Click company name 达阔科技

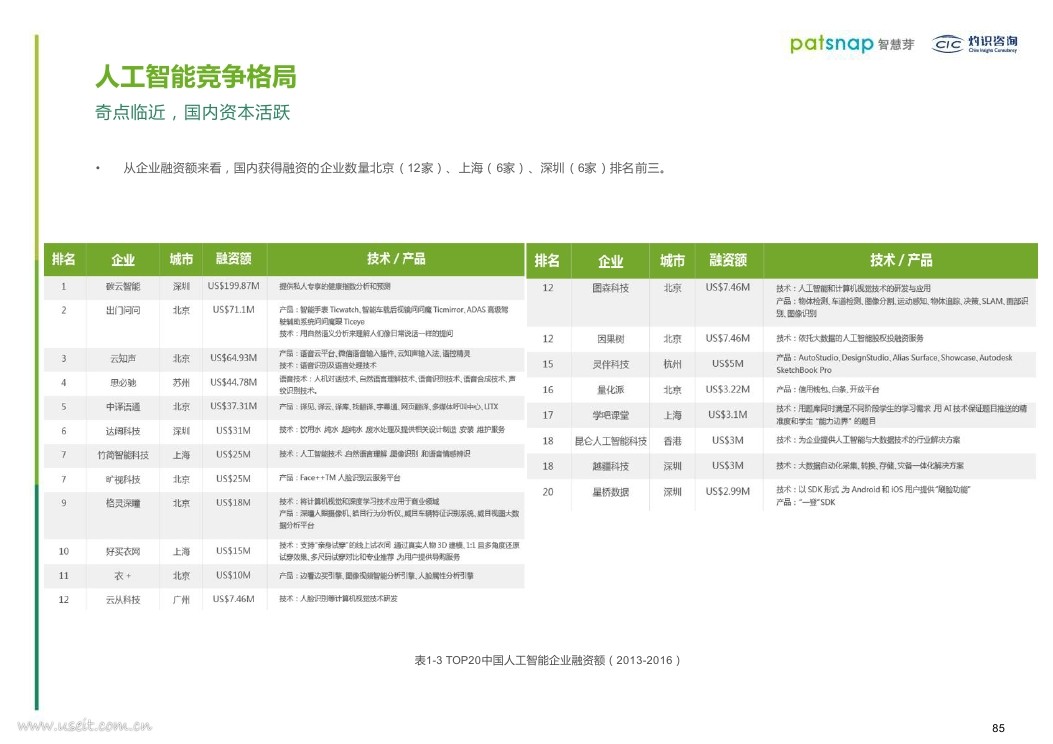coord(123,431)
